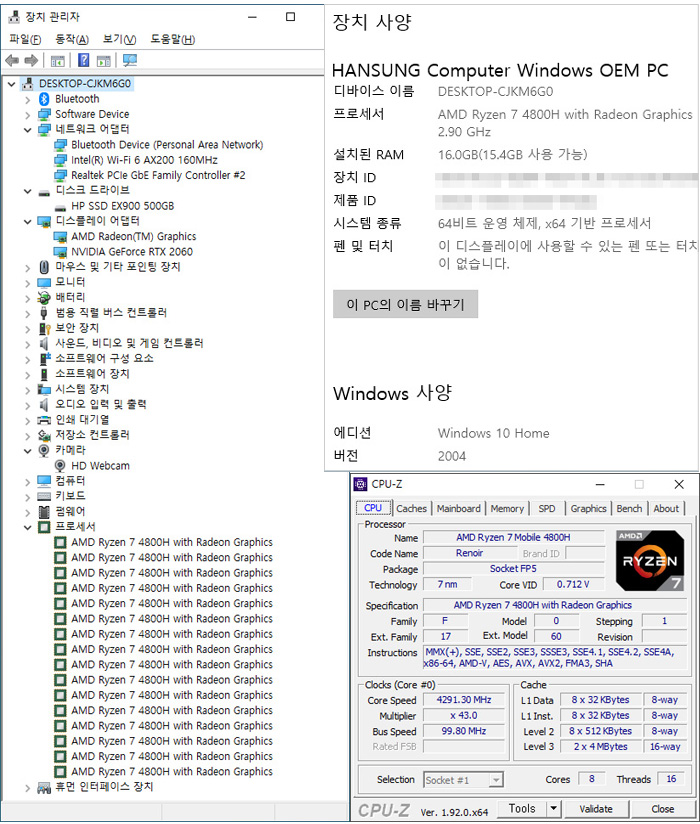This screenshot has height=824, width=700.
Task: Click the CPU-Z app icon in title bar
Action: coord(361,485)
